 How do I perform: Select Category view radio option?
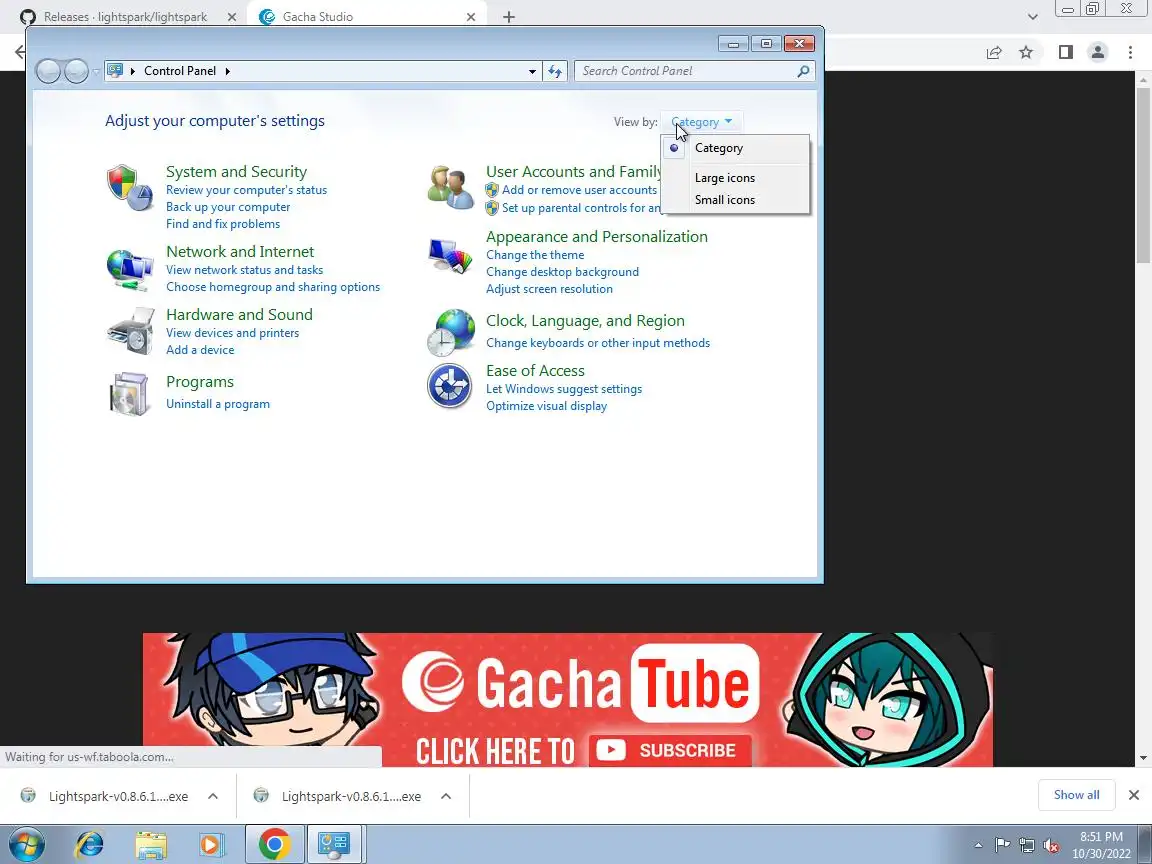[x=735, y=148]
